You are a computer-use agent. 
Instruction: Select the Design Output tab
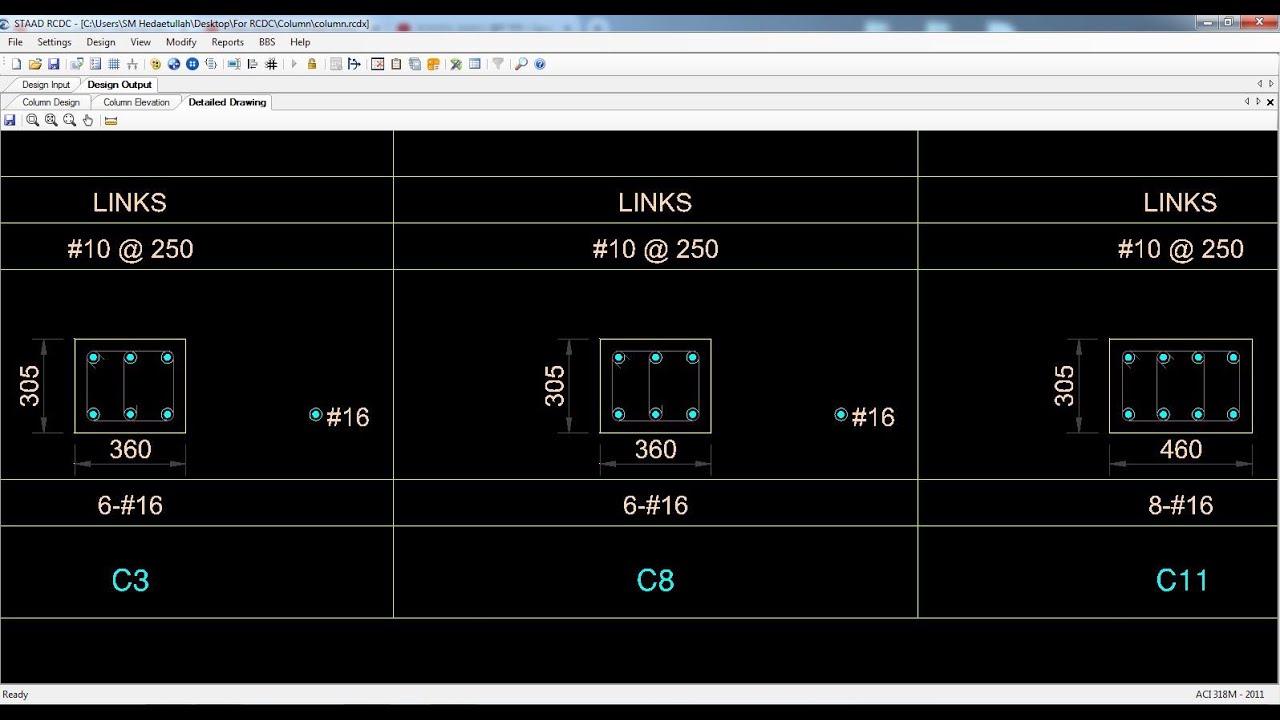click(120, 85)
